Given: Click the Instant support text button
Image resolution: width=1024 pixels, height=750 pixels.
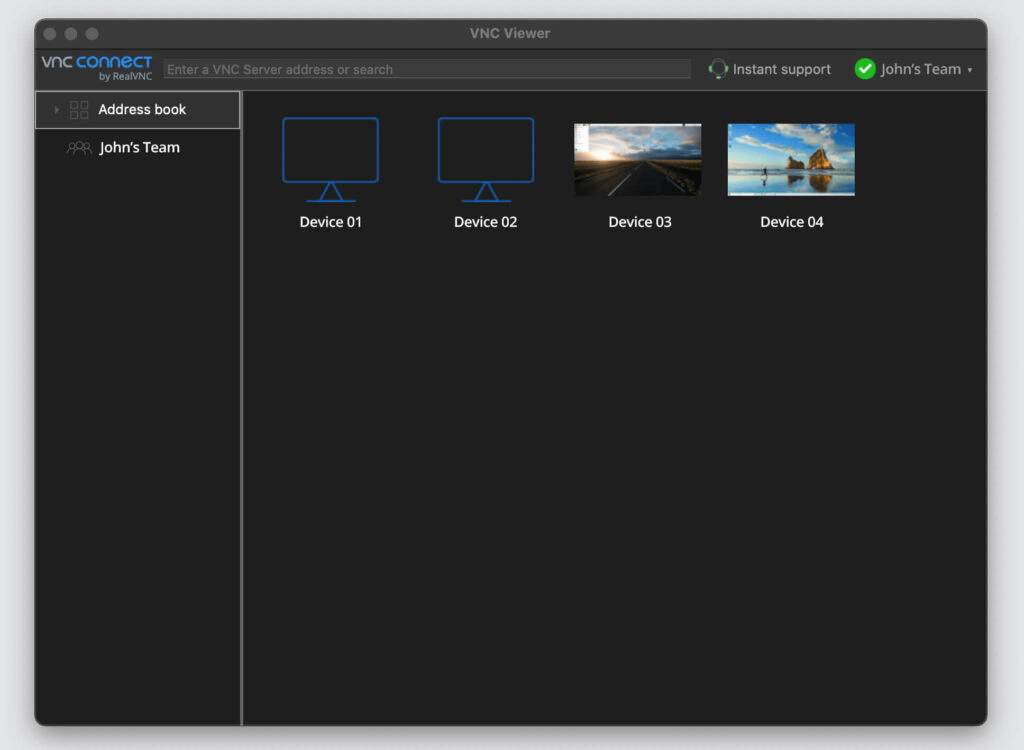Looking at the screenshot, I should (781, 69).
